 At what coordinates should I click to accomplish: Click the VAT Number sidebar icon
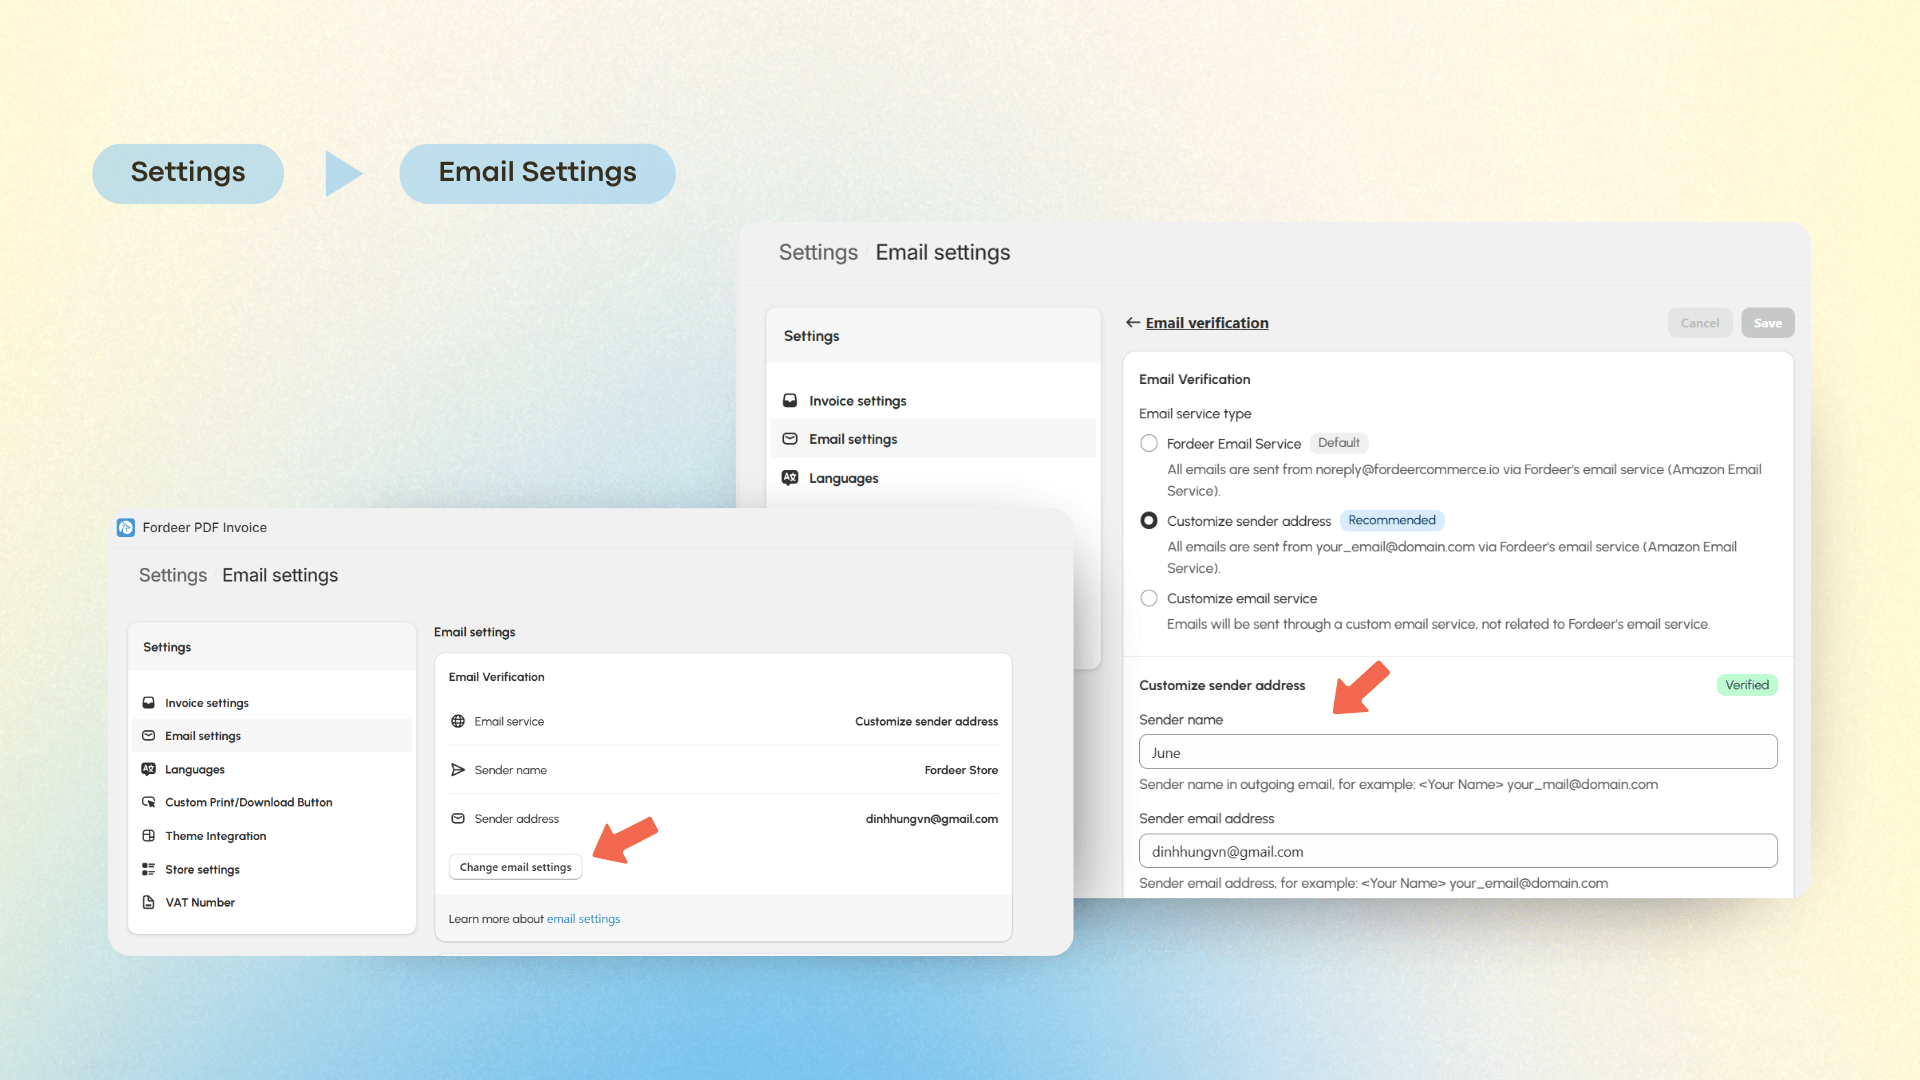[149, 902]
